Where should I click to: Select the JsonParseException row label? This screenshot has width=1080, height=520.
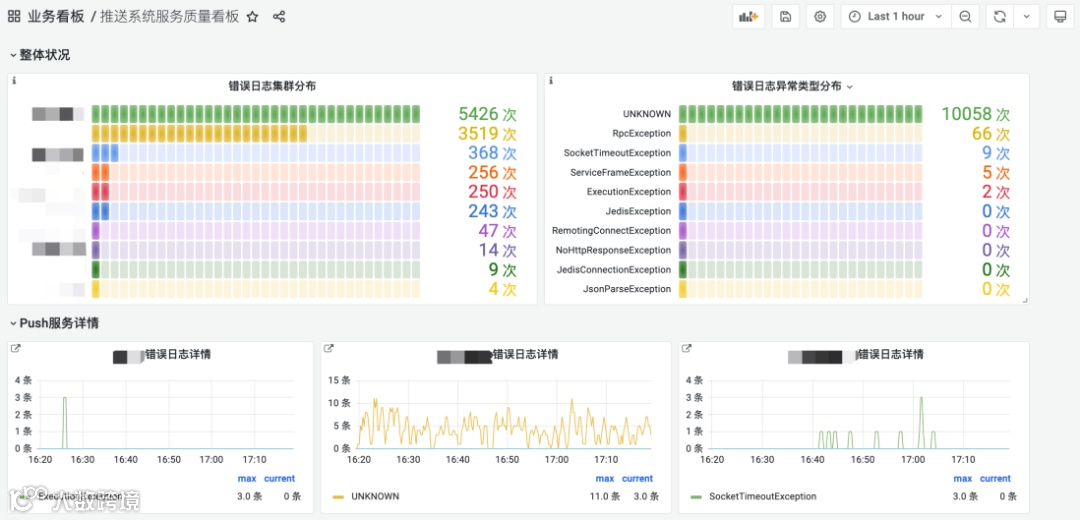coord(627,289)
